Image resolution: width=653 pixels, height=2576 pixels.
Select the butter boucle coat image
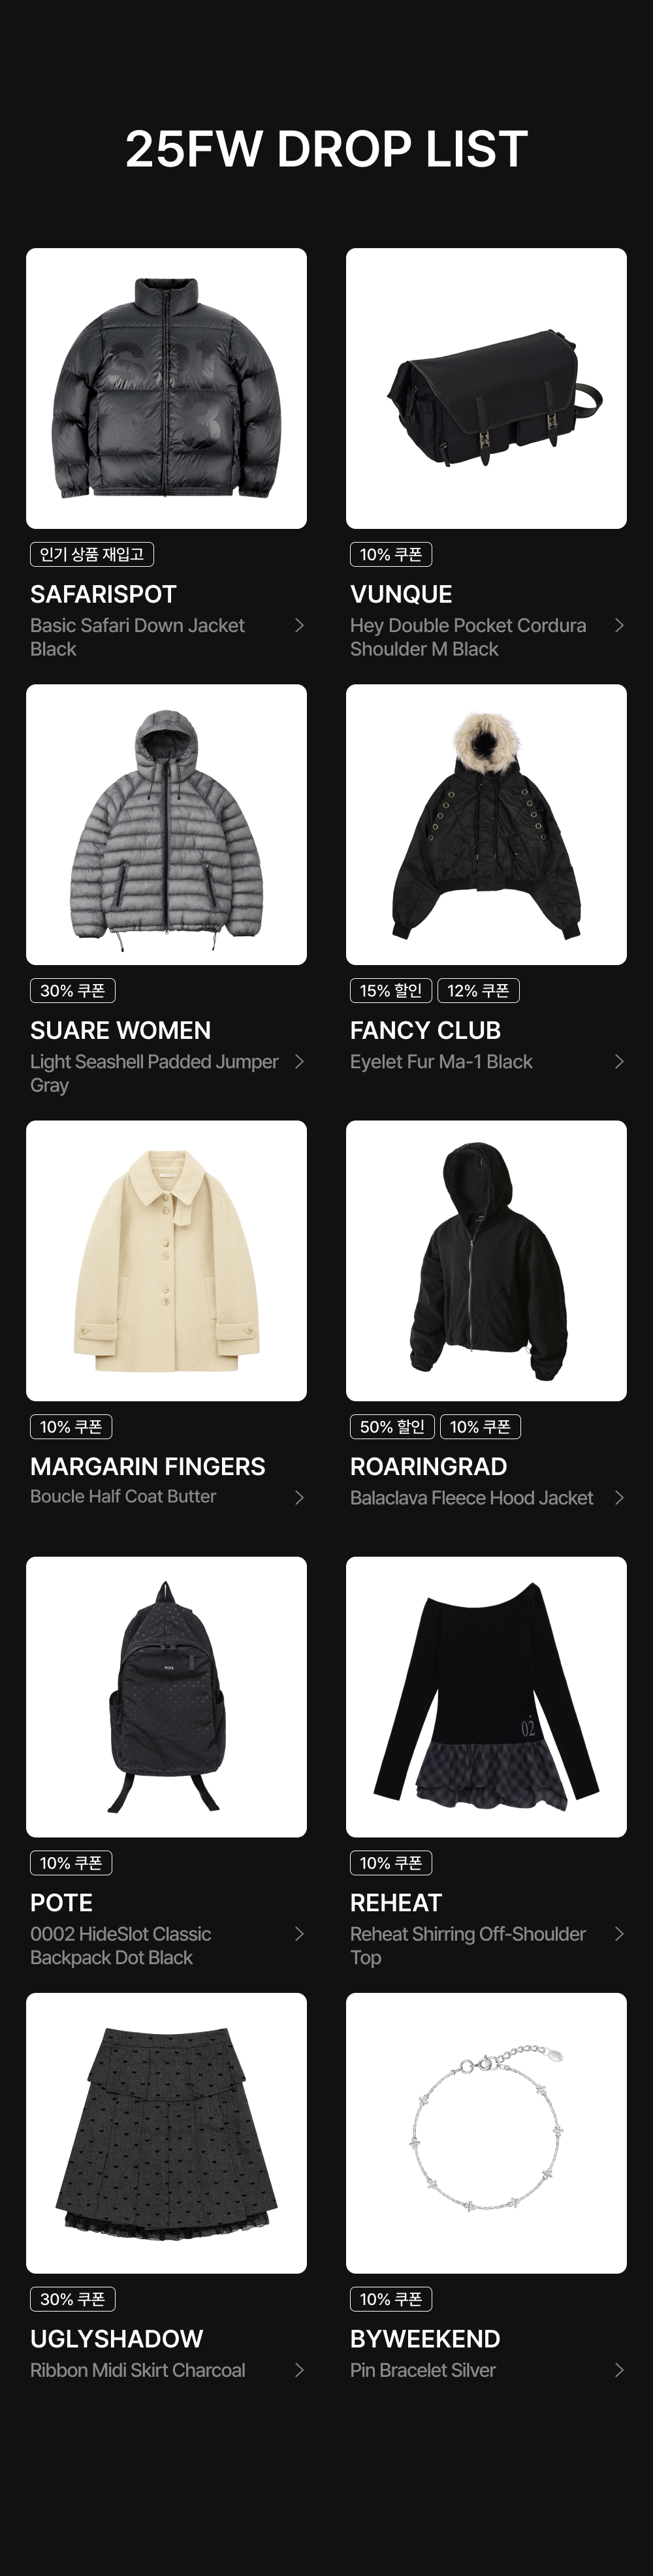pos(166,1260)
